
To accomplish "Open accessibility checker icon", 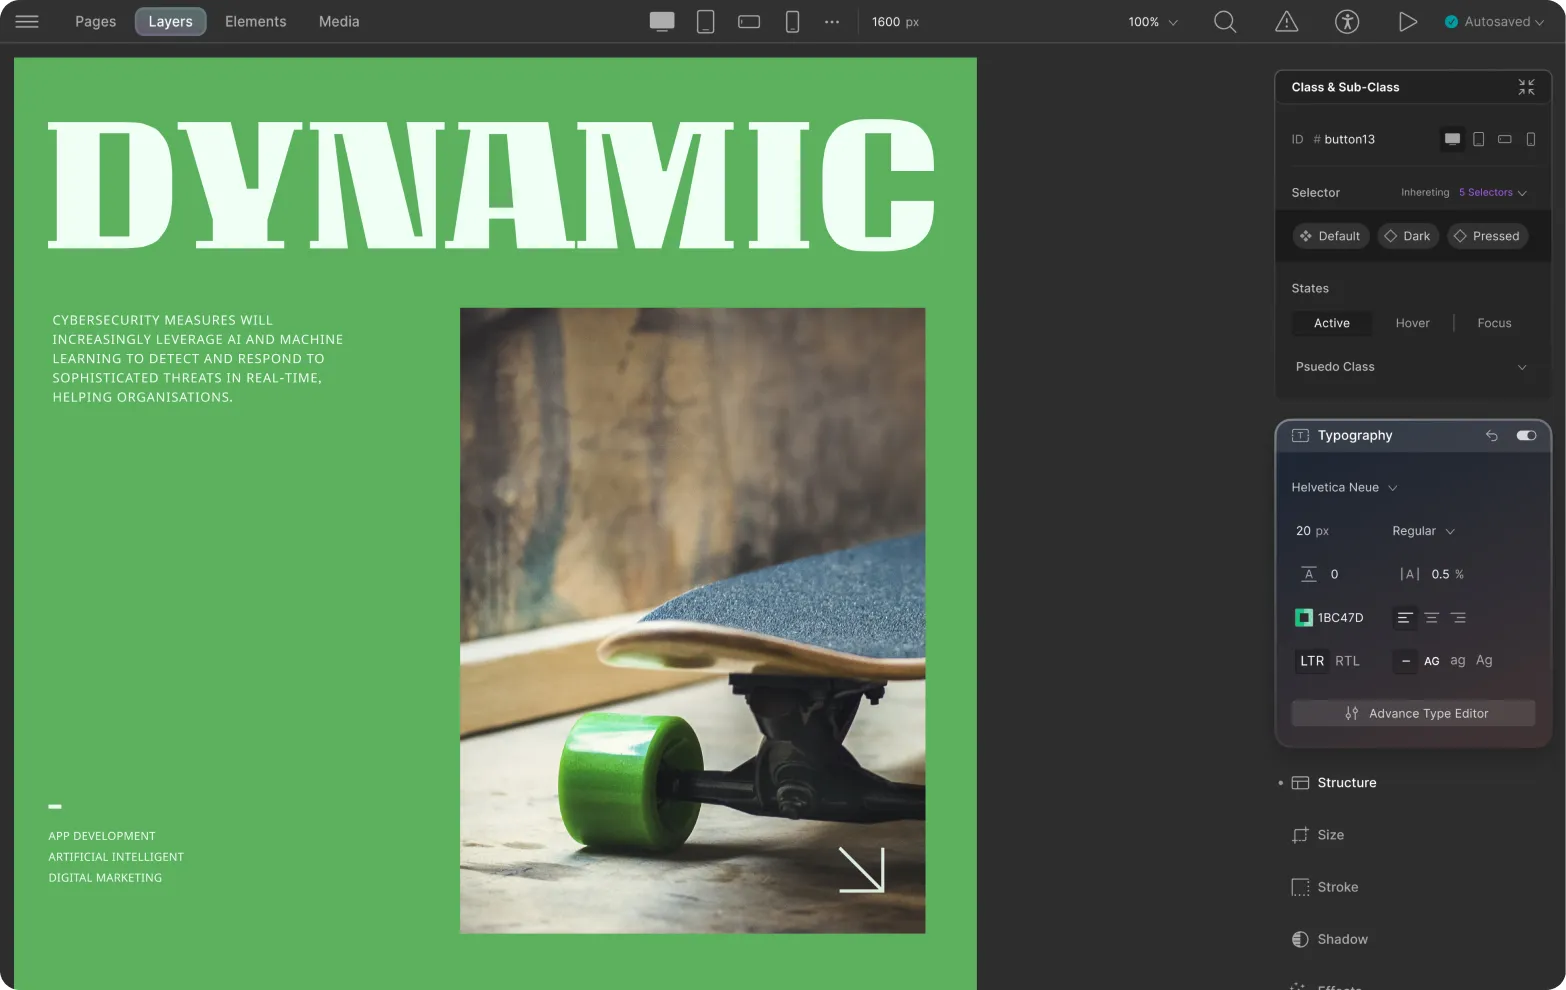I will [1347, 21].
